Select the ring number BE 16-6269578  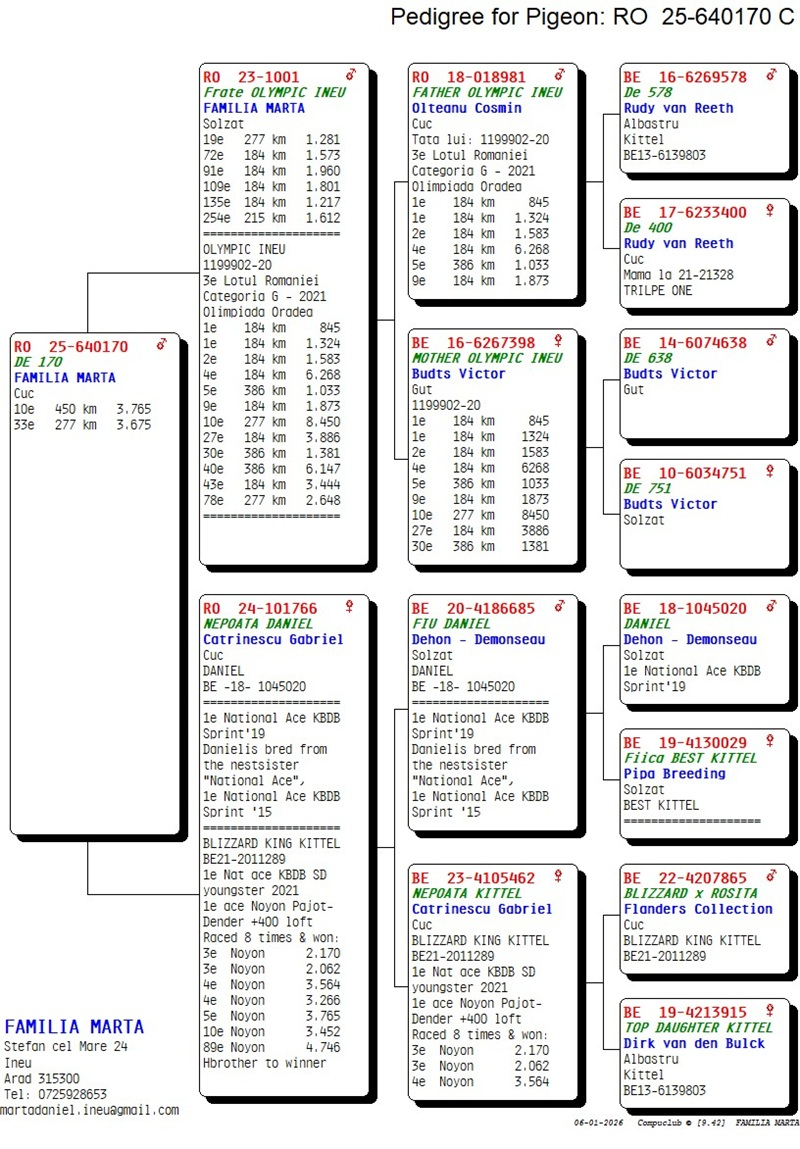pyautogui.click(x=685, y=77)
